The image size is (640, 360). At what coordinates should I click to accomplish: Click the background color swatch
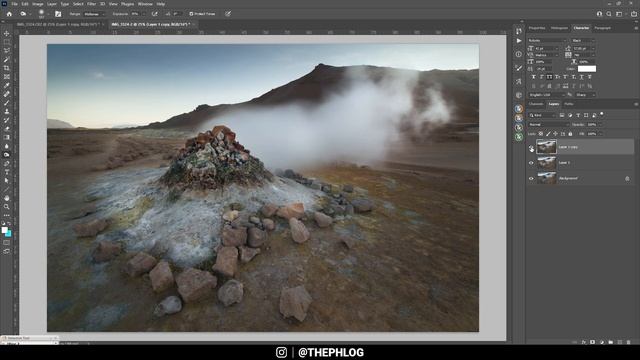coord(9,233)
